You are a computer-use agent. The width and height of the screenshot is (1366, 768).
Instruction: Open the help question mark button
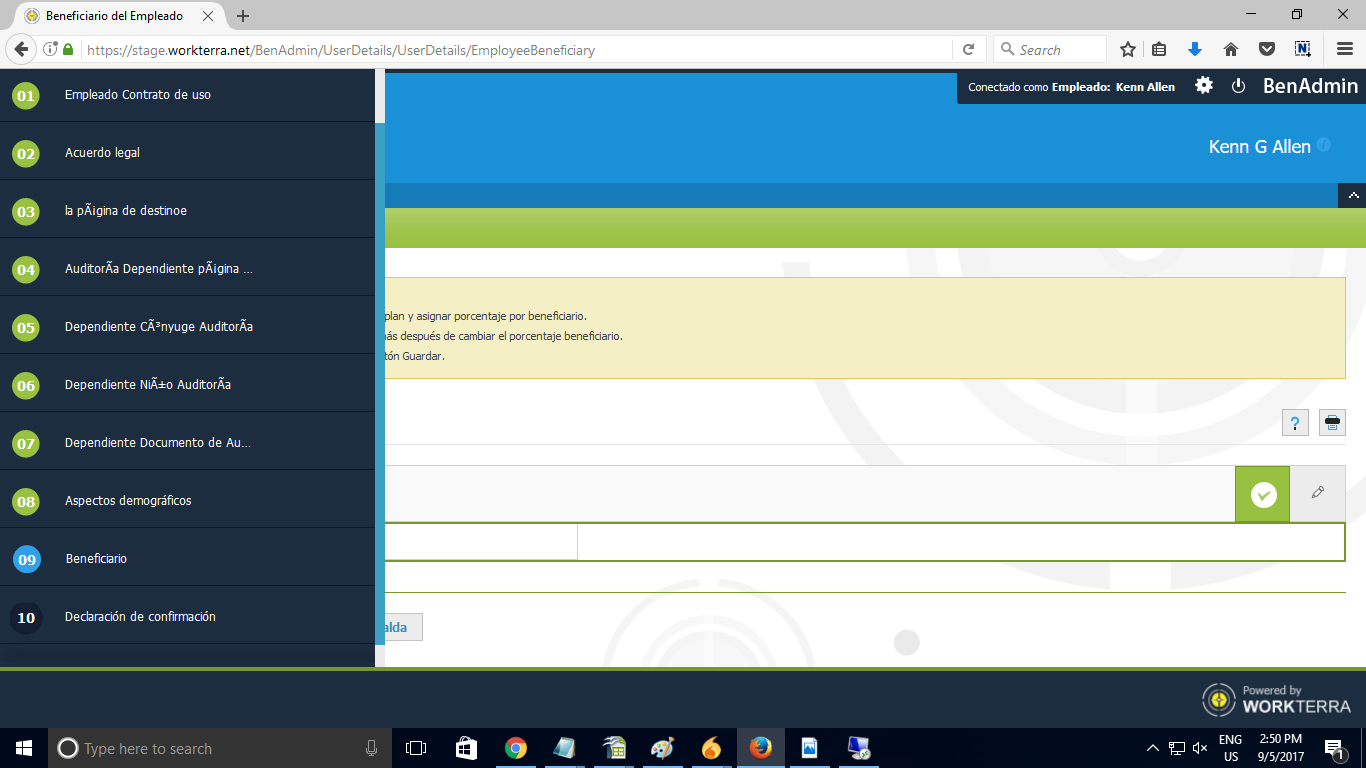(1295, 423)
